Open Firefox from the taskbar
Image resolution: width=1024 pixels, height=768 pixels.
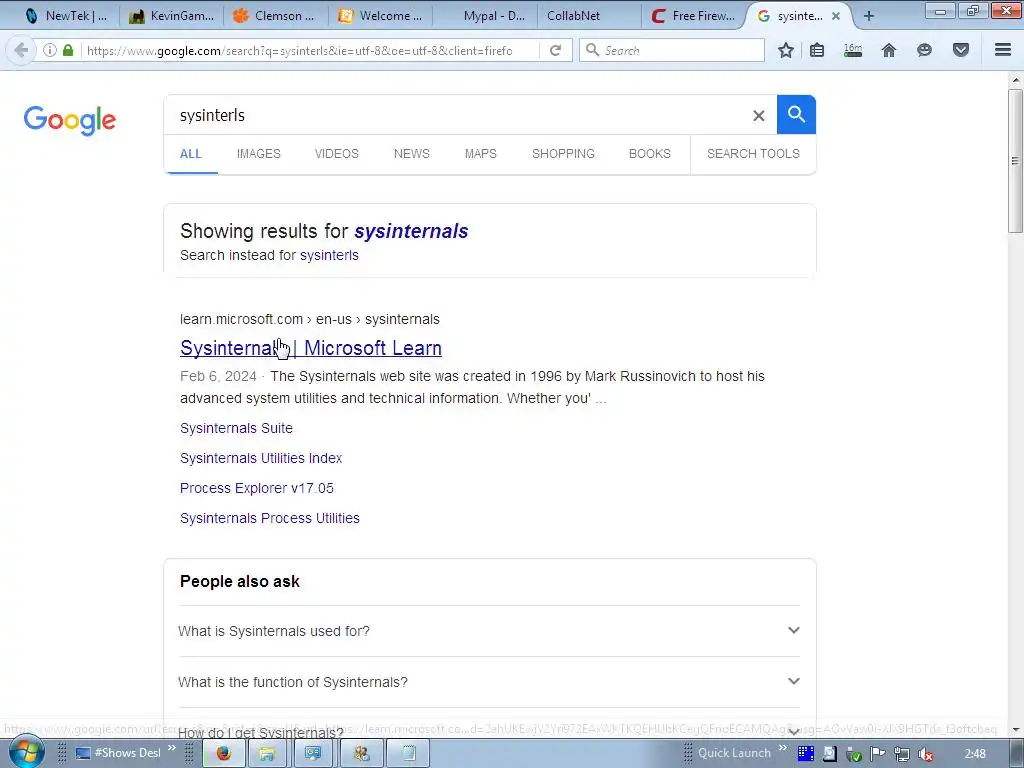223,753
